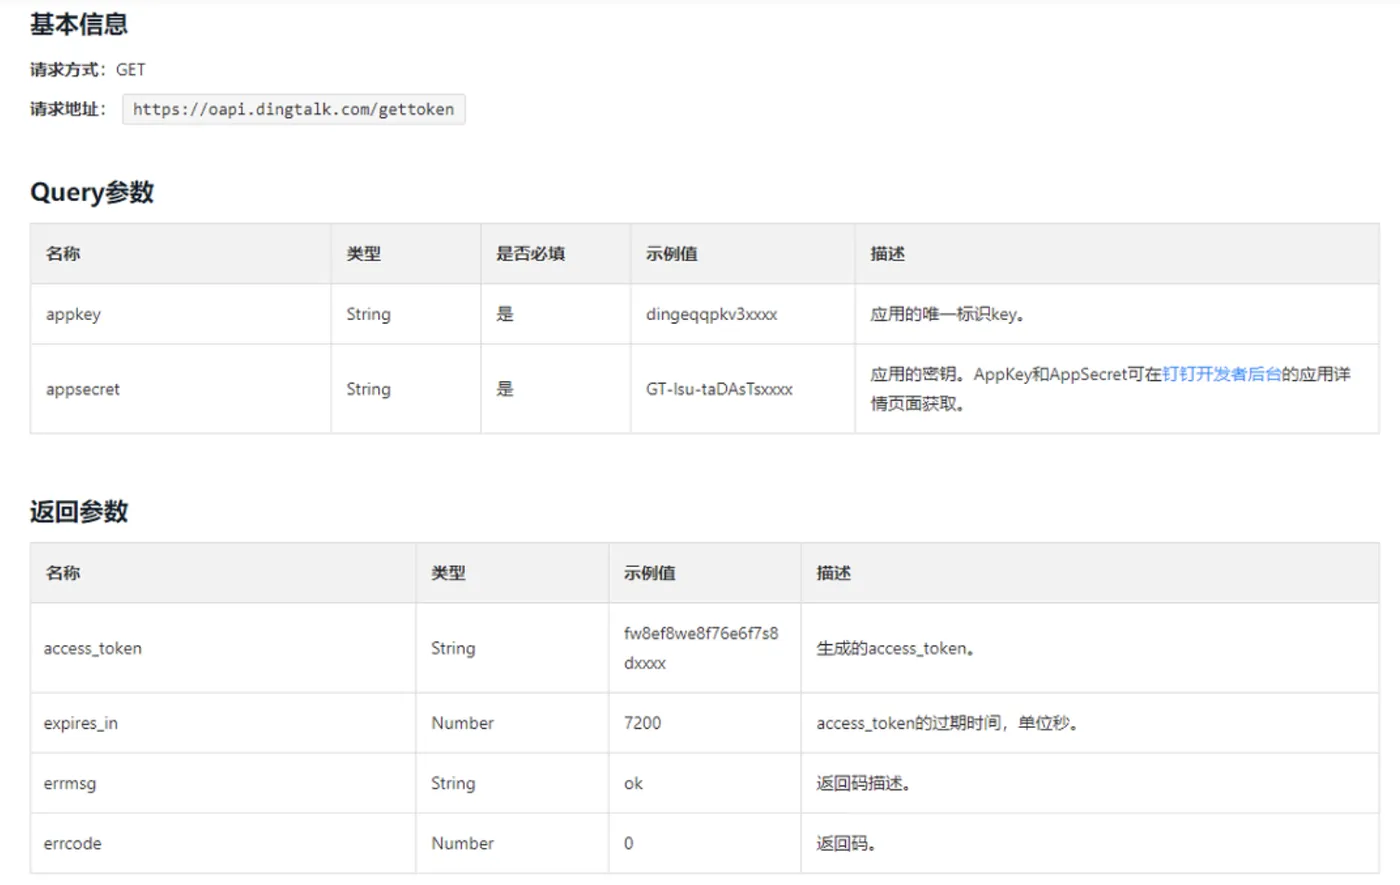Click 是 in the appsecret row
1400x885 pixels.
click(x=505, y=389)
